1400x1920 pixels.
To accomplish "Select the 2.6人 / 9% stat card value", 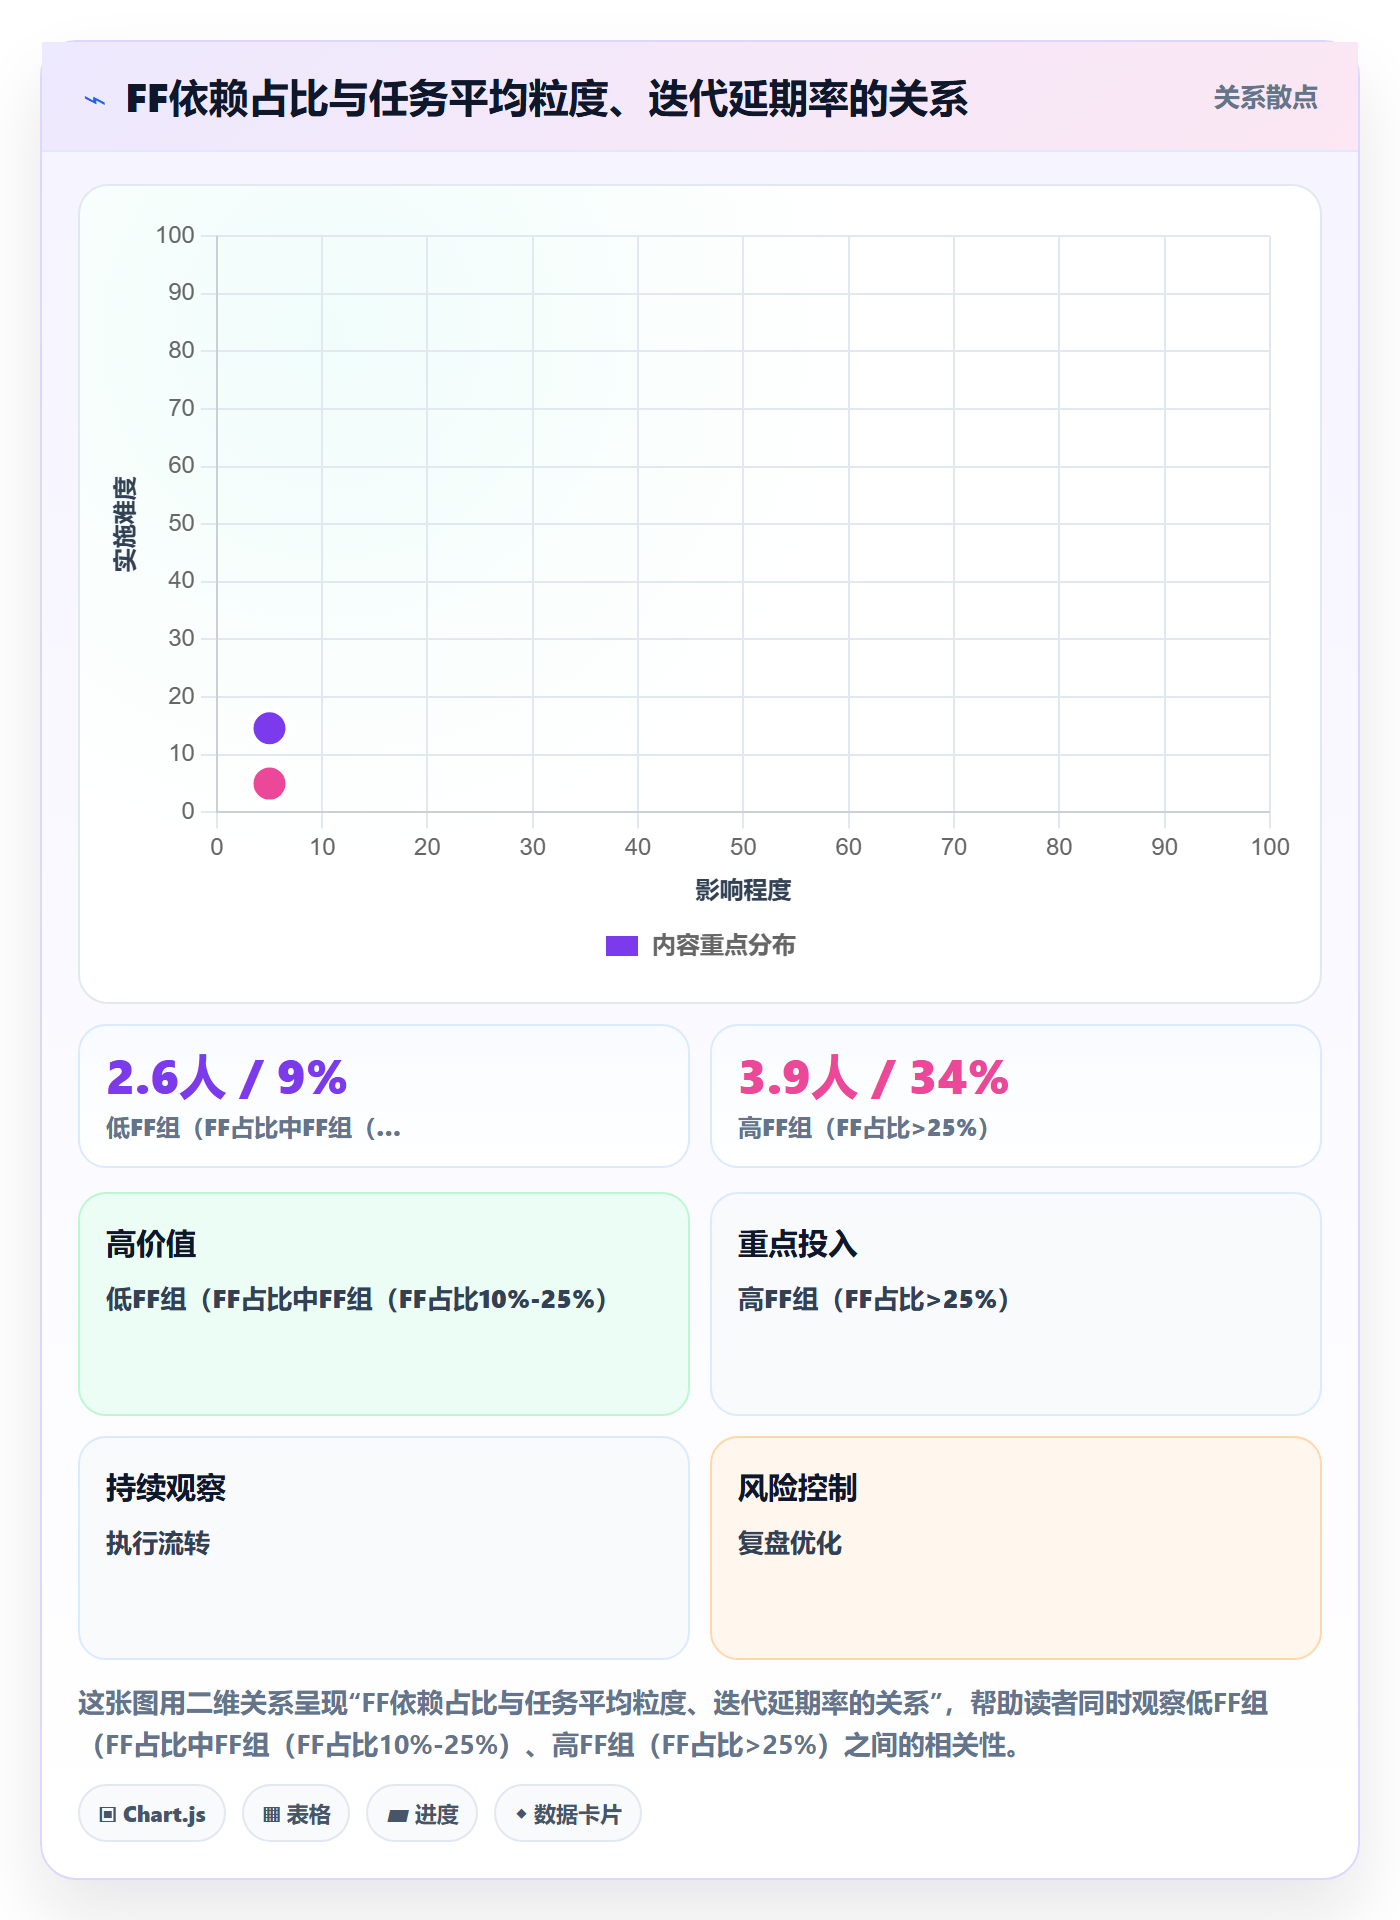I will (227, 1078).
